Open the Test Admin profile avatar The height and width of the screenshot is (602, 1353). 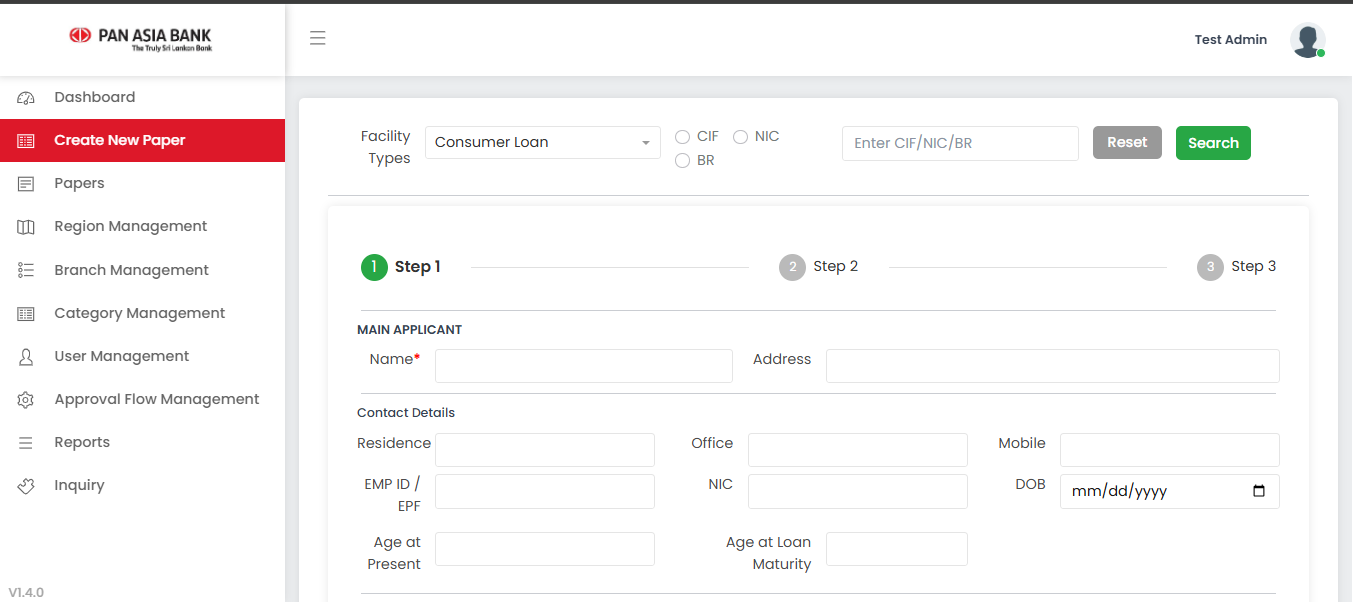[x=1308, y=40]
